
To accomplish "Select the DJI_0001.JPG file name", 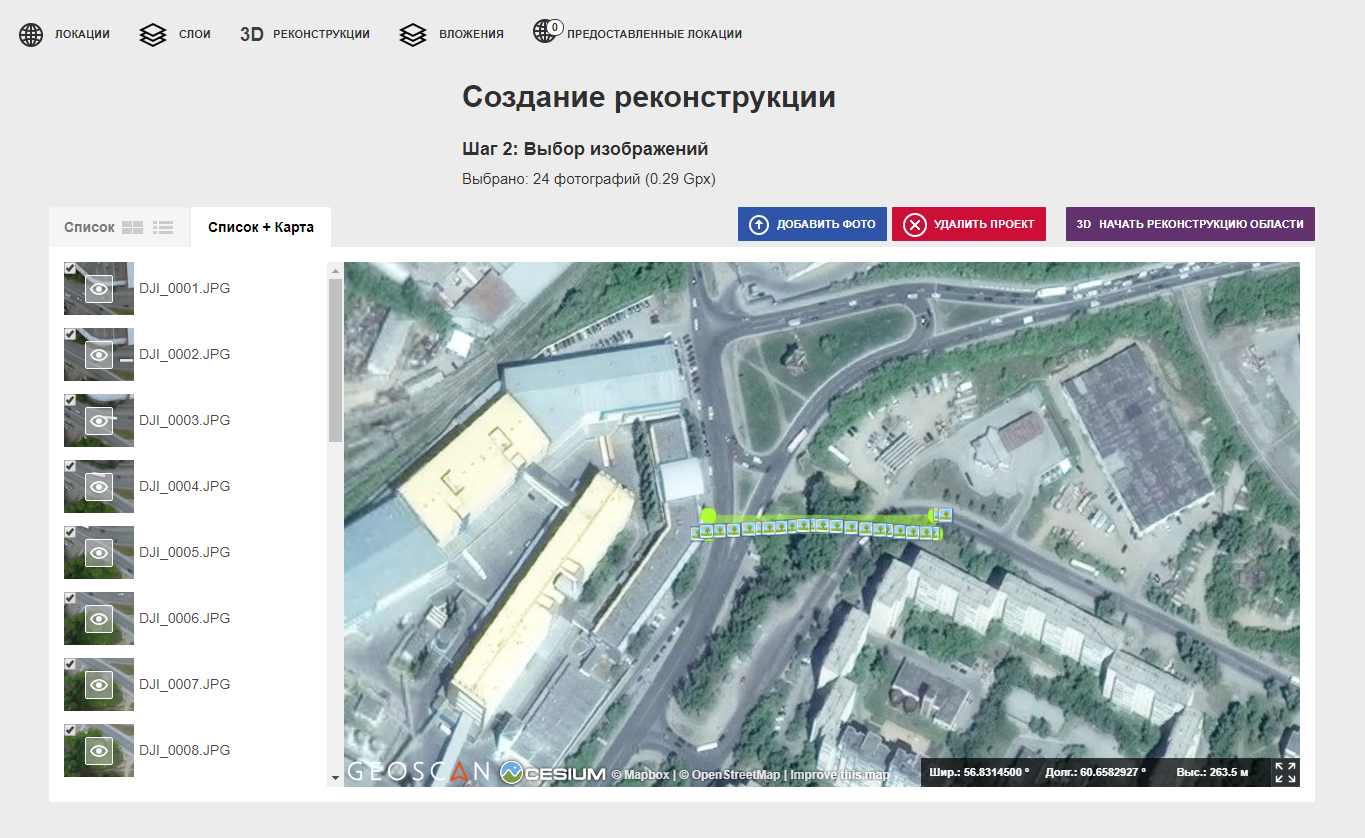I will 185,288.
